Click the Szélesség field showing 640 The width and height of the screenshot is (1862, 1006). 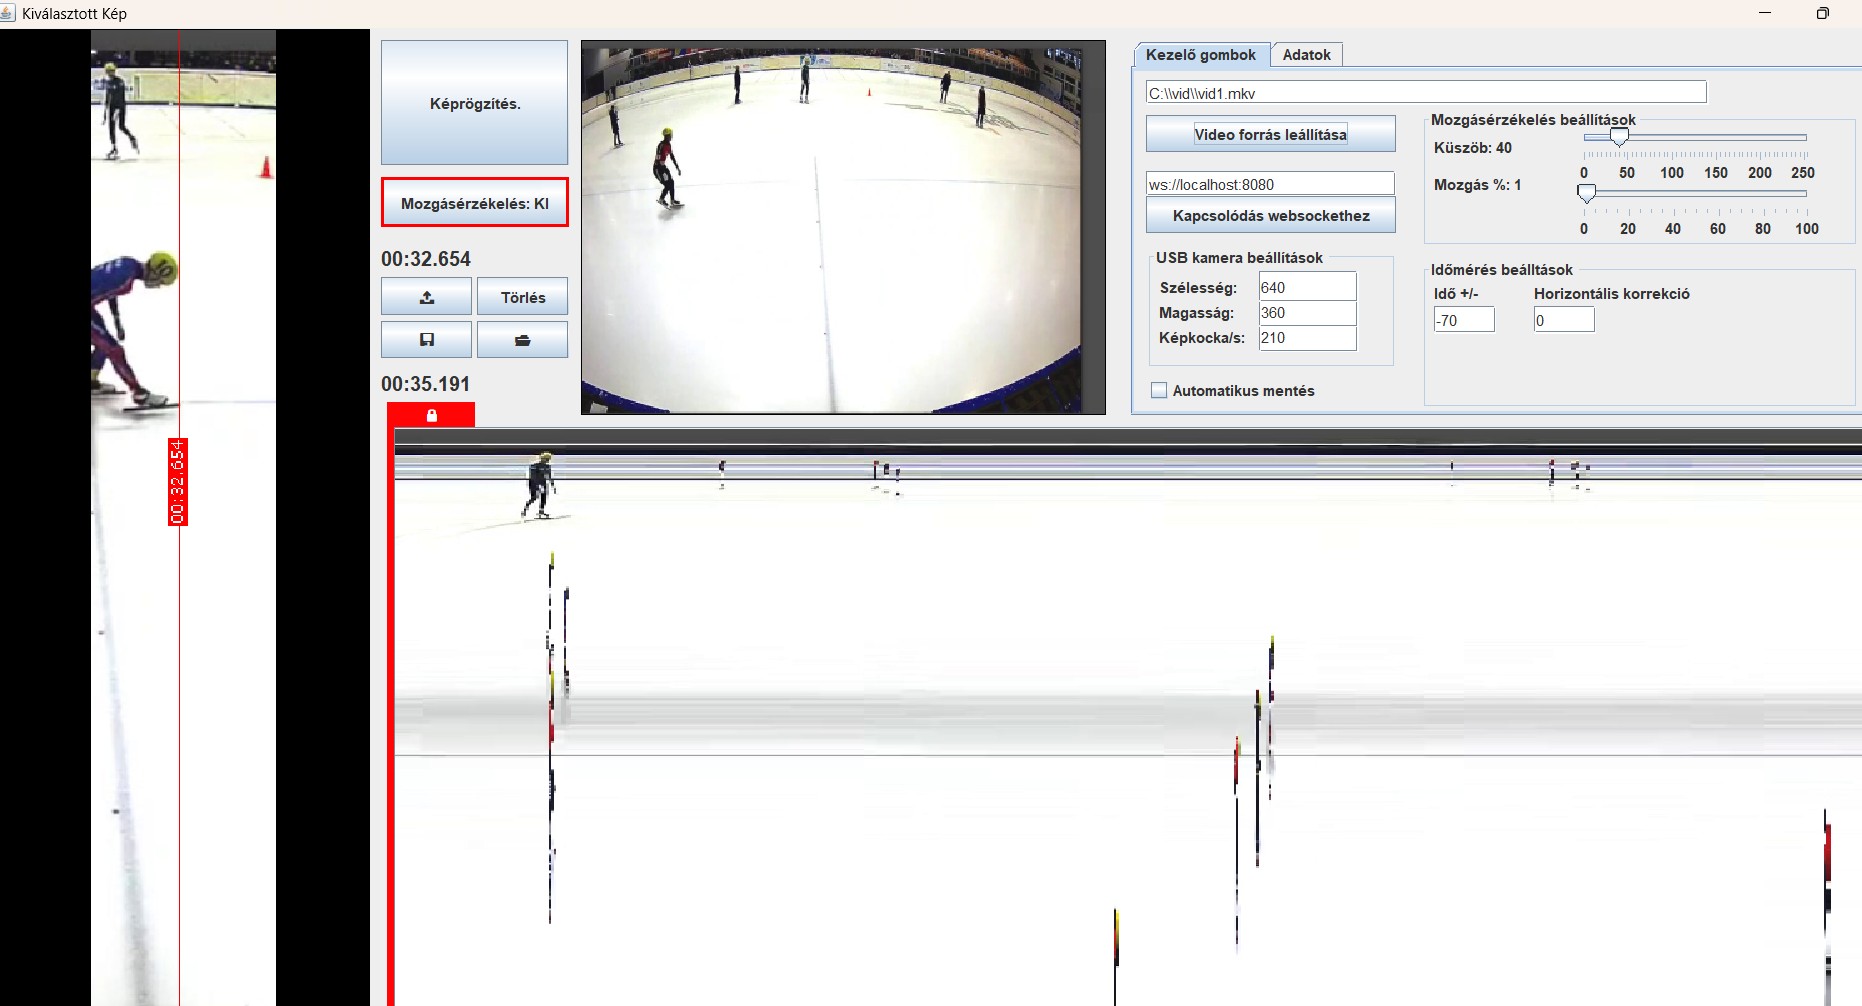pyautogui.click(x=1306, y=287)
